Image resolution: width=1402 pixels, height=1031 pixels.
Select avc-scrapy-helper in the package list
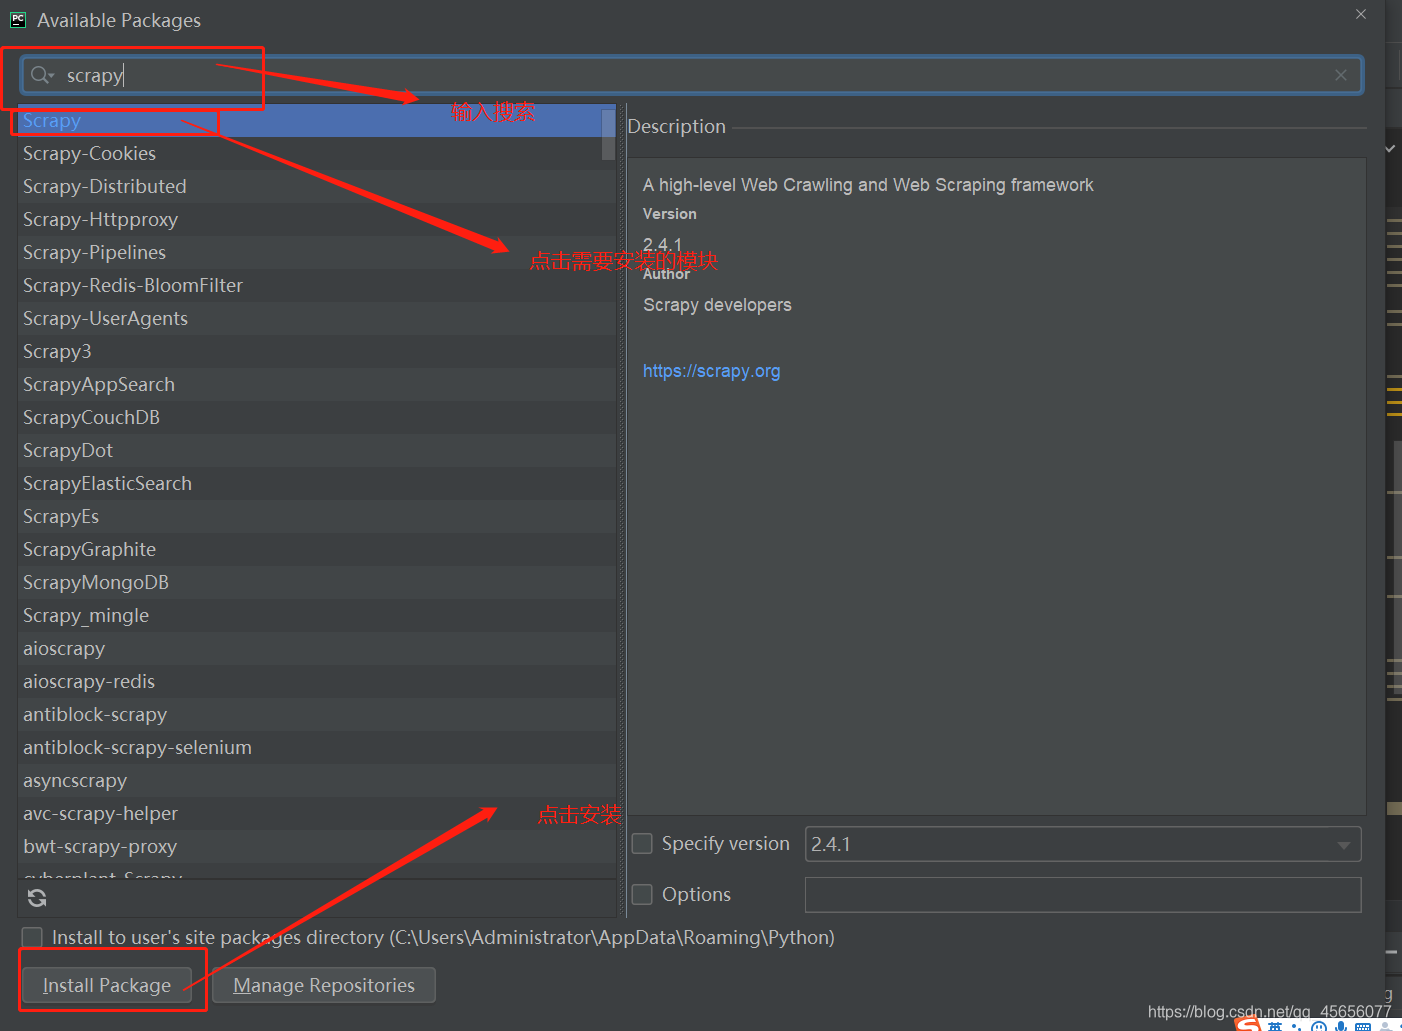coord(316,813)
